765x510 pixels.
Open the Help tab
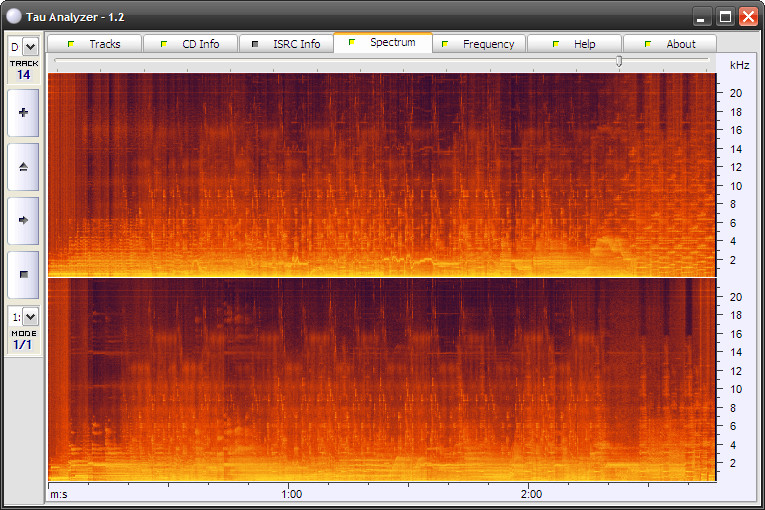point(574,44)
